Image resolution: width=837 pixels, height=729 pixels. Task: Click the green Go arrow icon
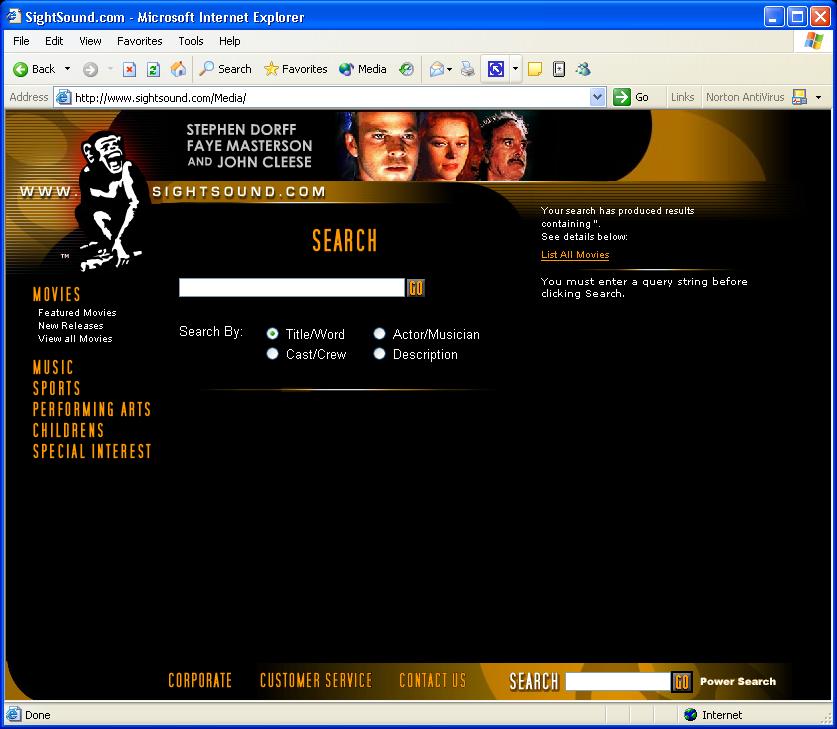[x=621, y=97]
